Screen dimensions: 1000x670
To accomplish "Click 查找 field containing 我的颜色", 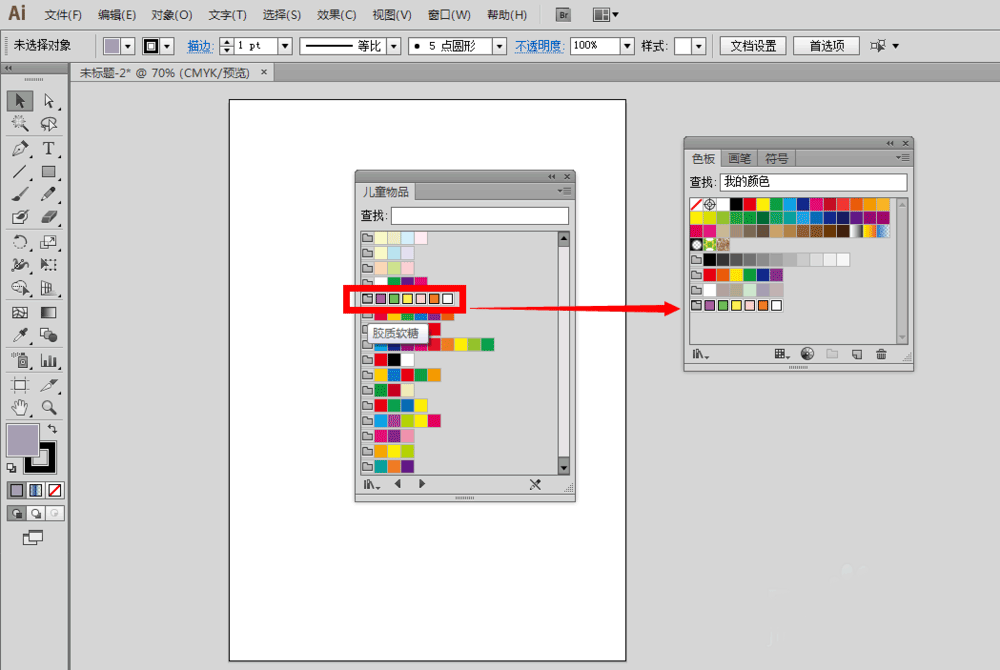I will (x=813, y=182).
